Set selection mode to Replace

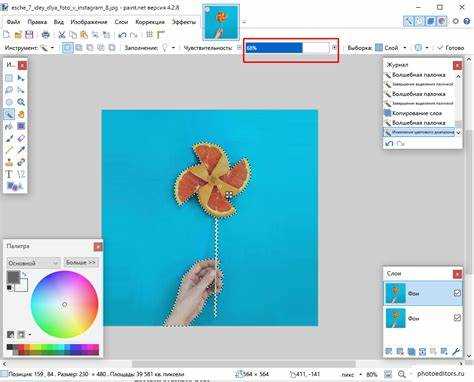(67, 48)
